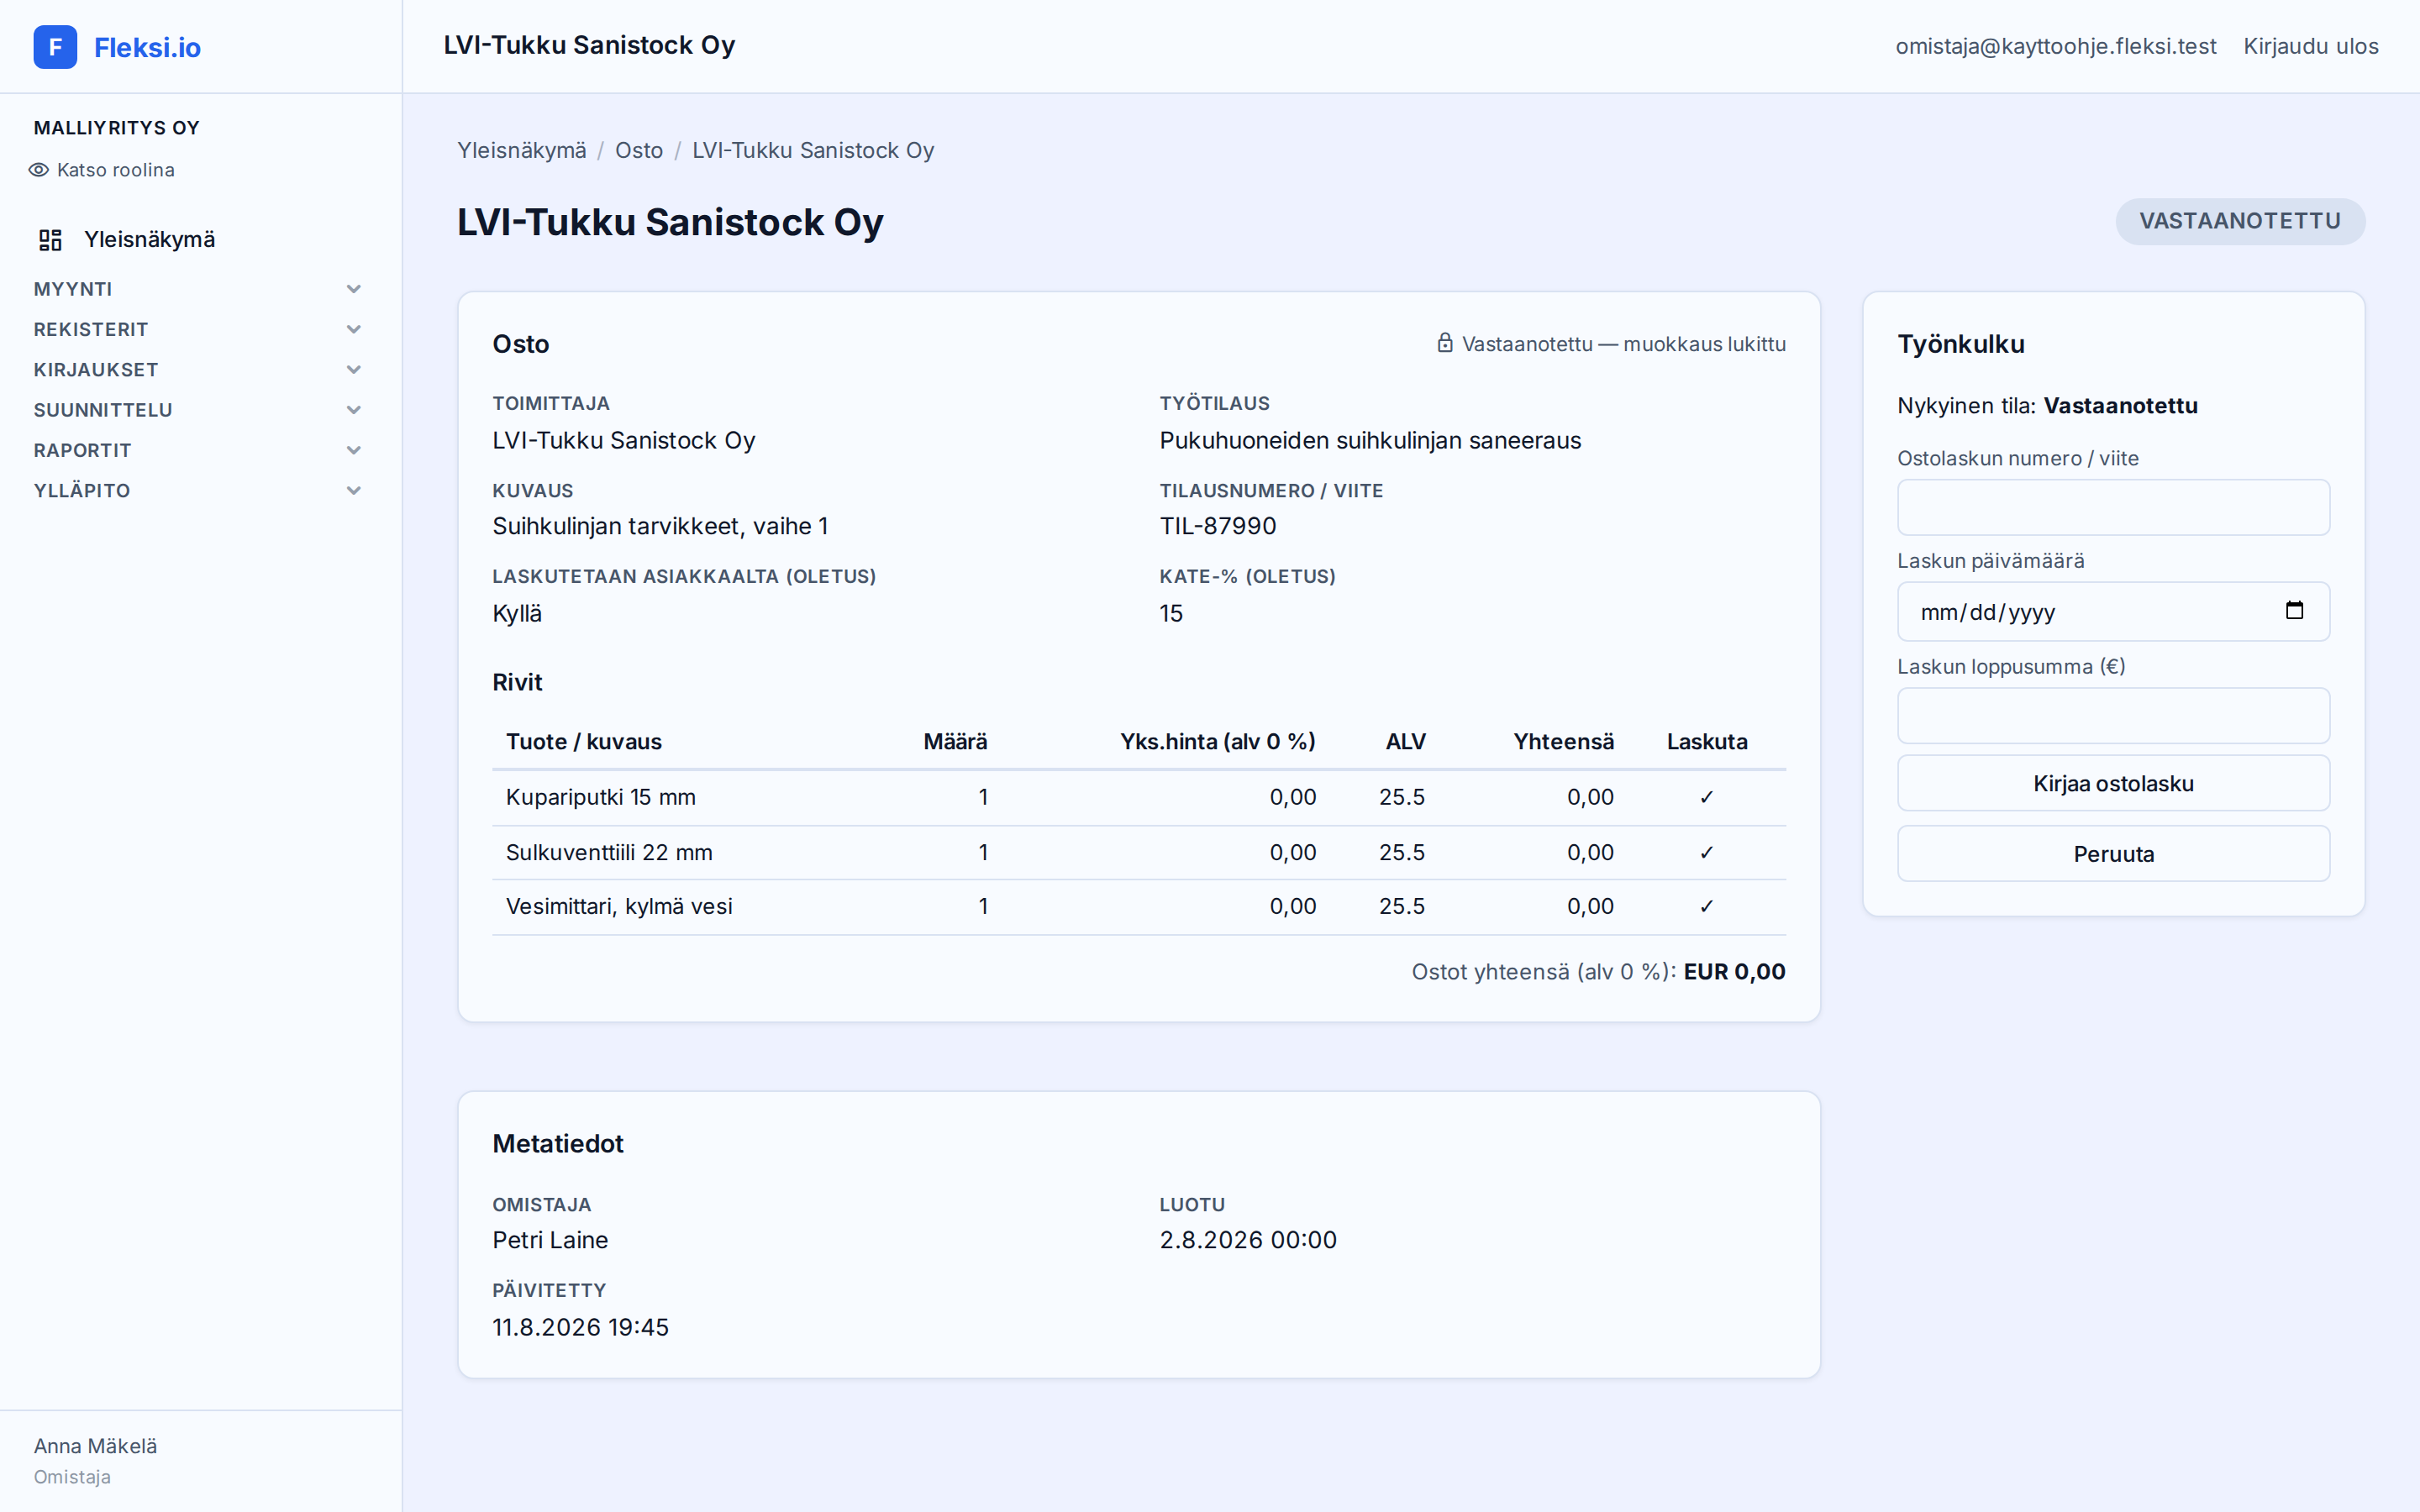
Task: Click the Työnkulku panel heading
Action: point(1961,344)
